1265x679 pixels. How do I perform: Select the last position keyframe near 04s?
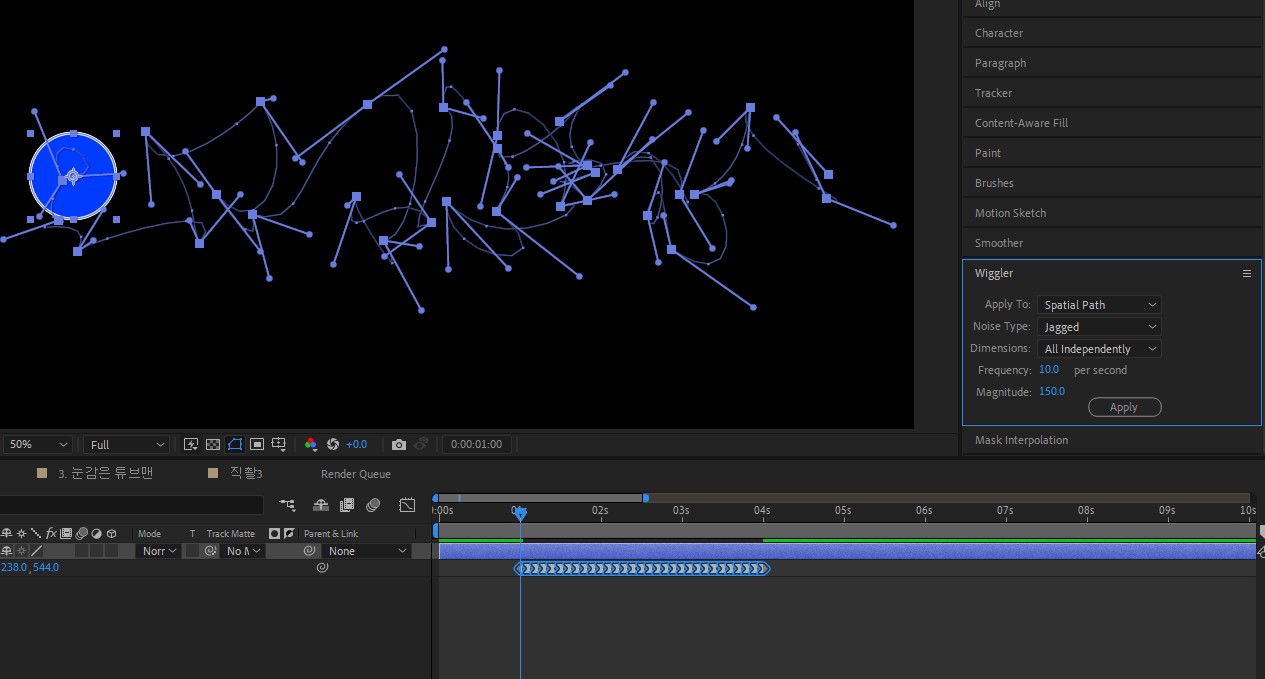pyautogui.click(x=764, y=569)
